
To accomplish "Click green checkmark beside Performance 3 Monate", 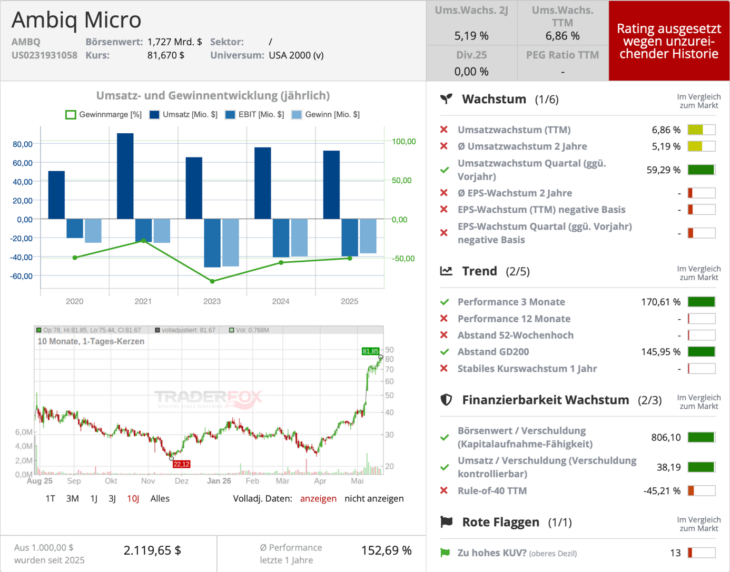I will [444, 302].
